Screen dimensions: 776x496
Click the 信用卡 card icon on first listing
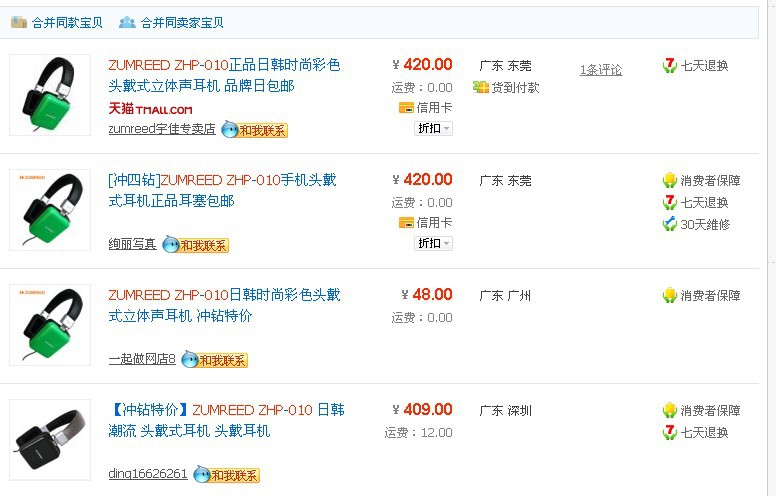406,107
